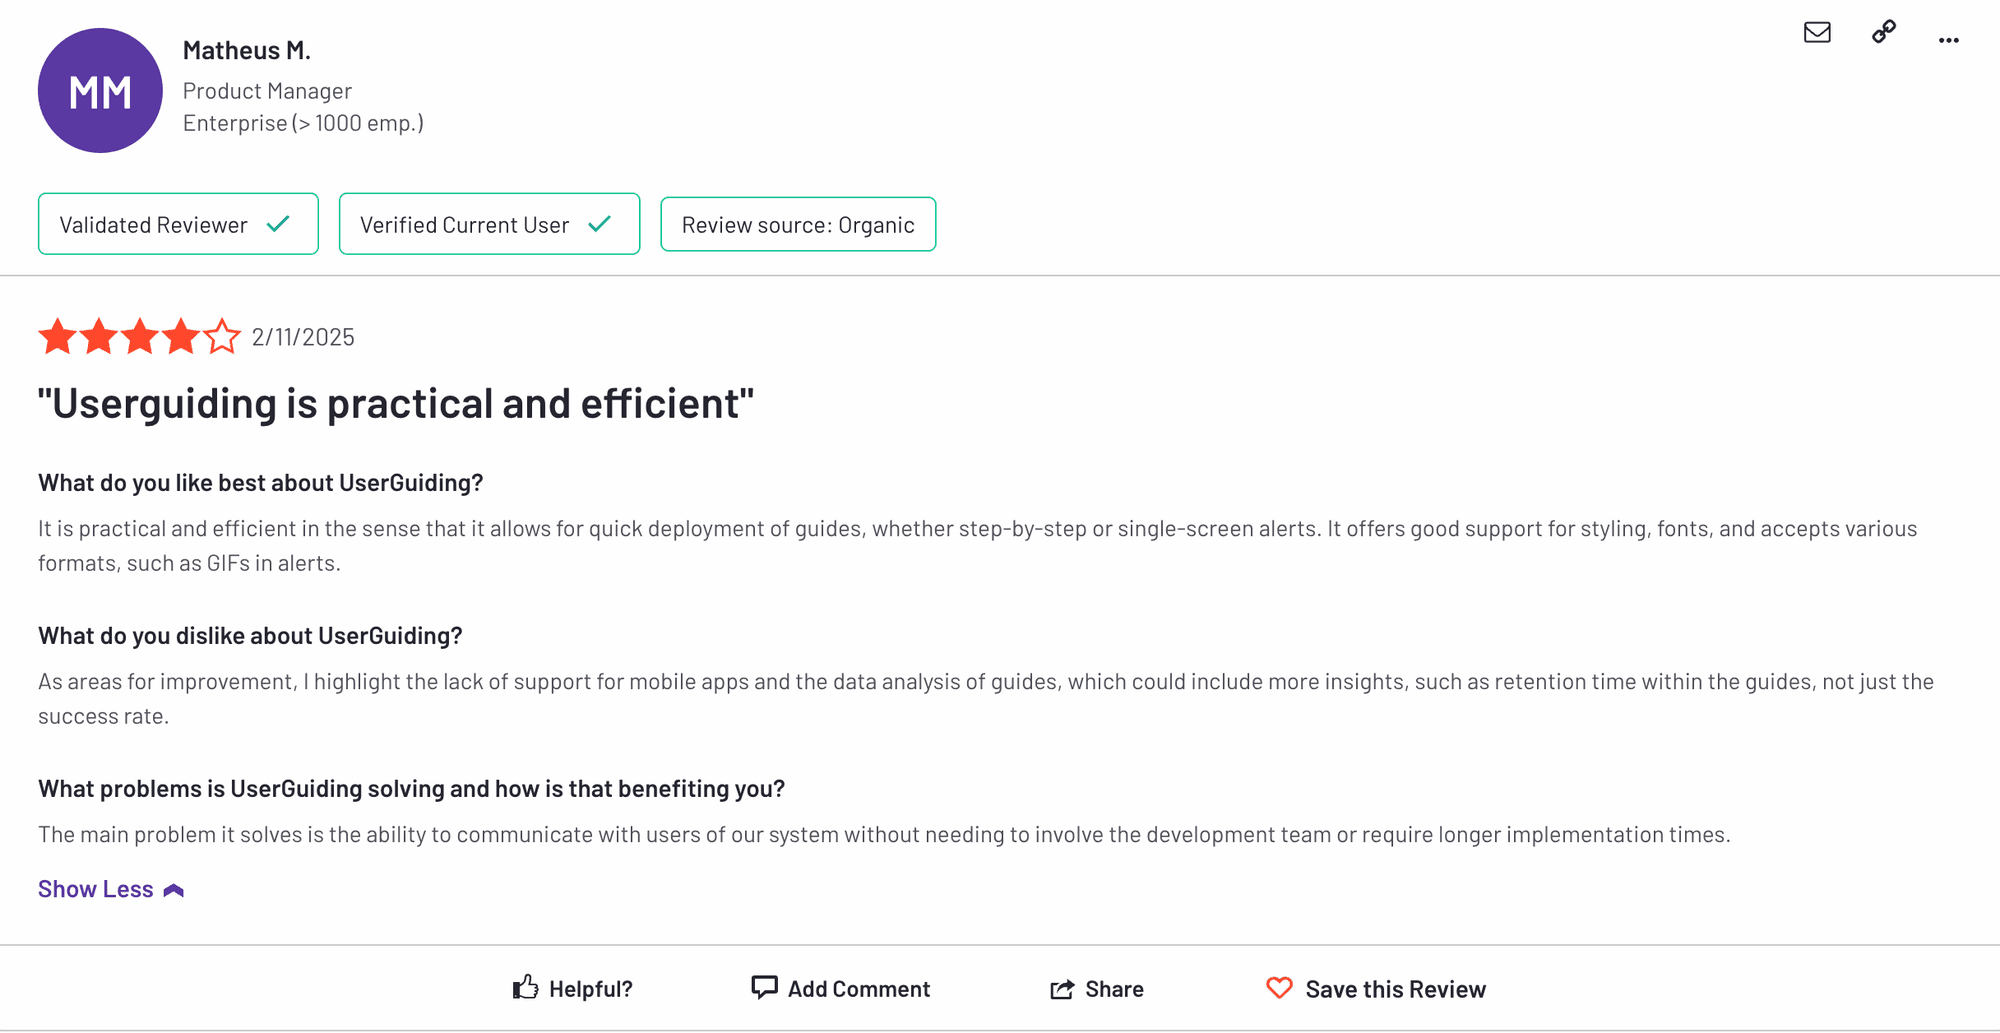
Task: Click the Share arrow icon
Action: (1062, 989)
